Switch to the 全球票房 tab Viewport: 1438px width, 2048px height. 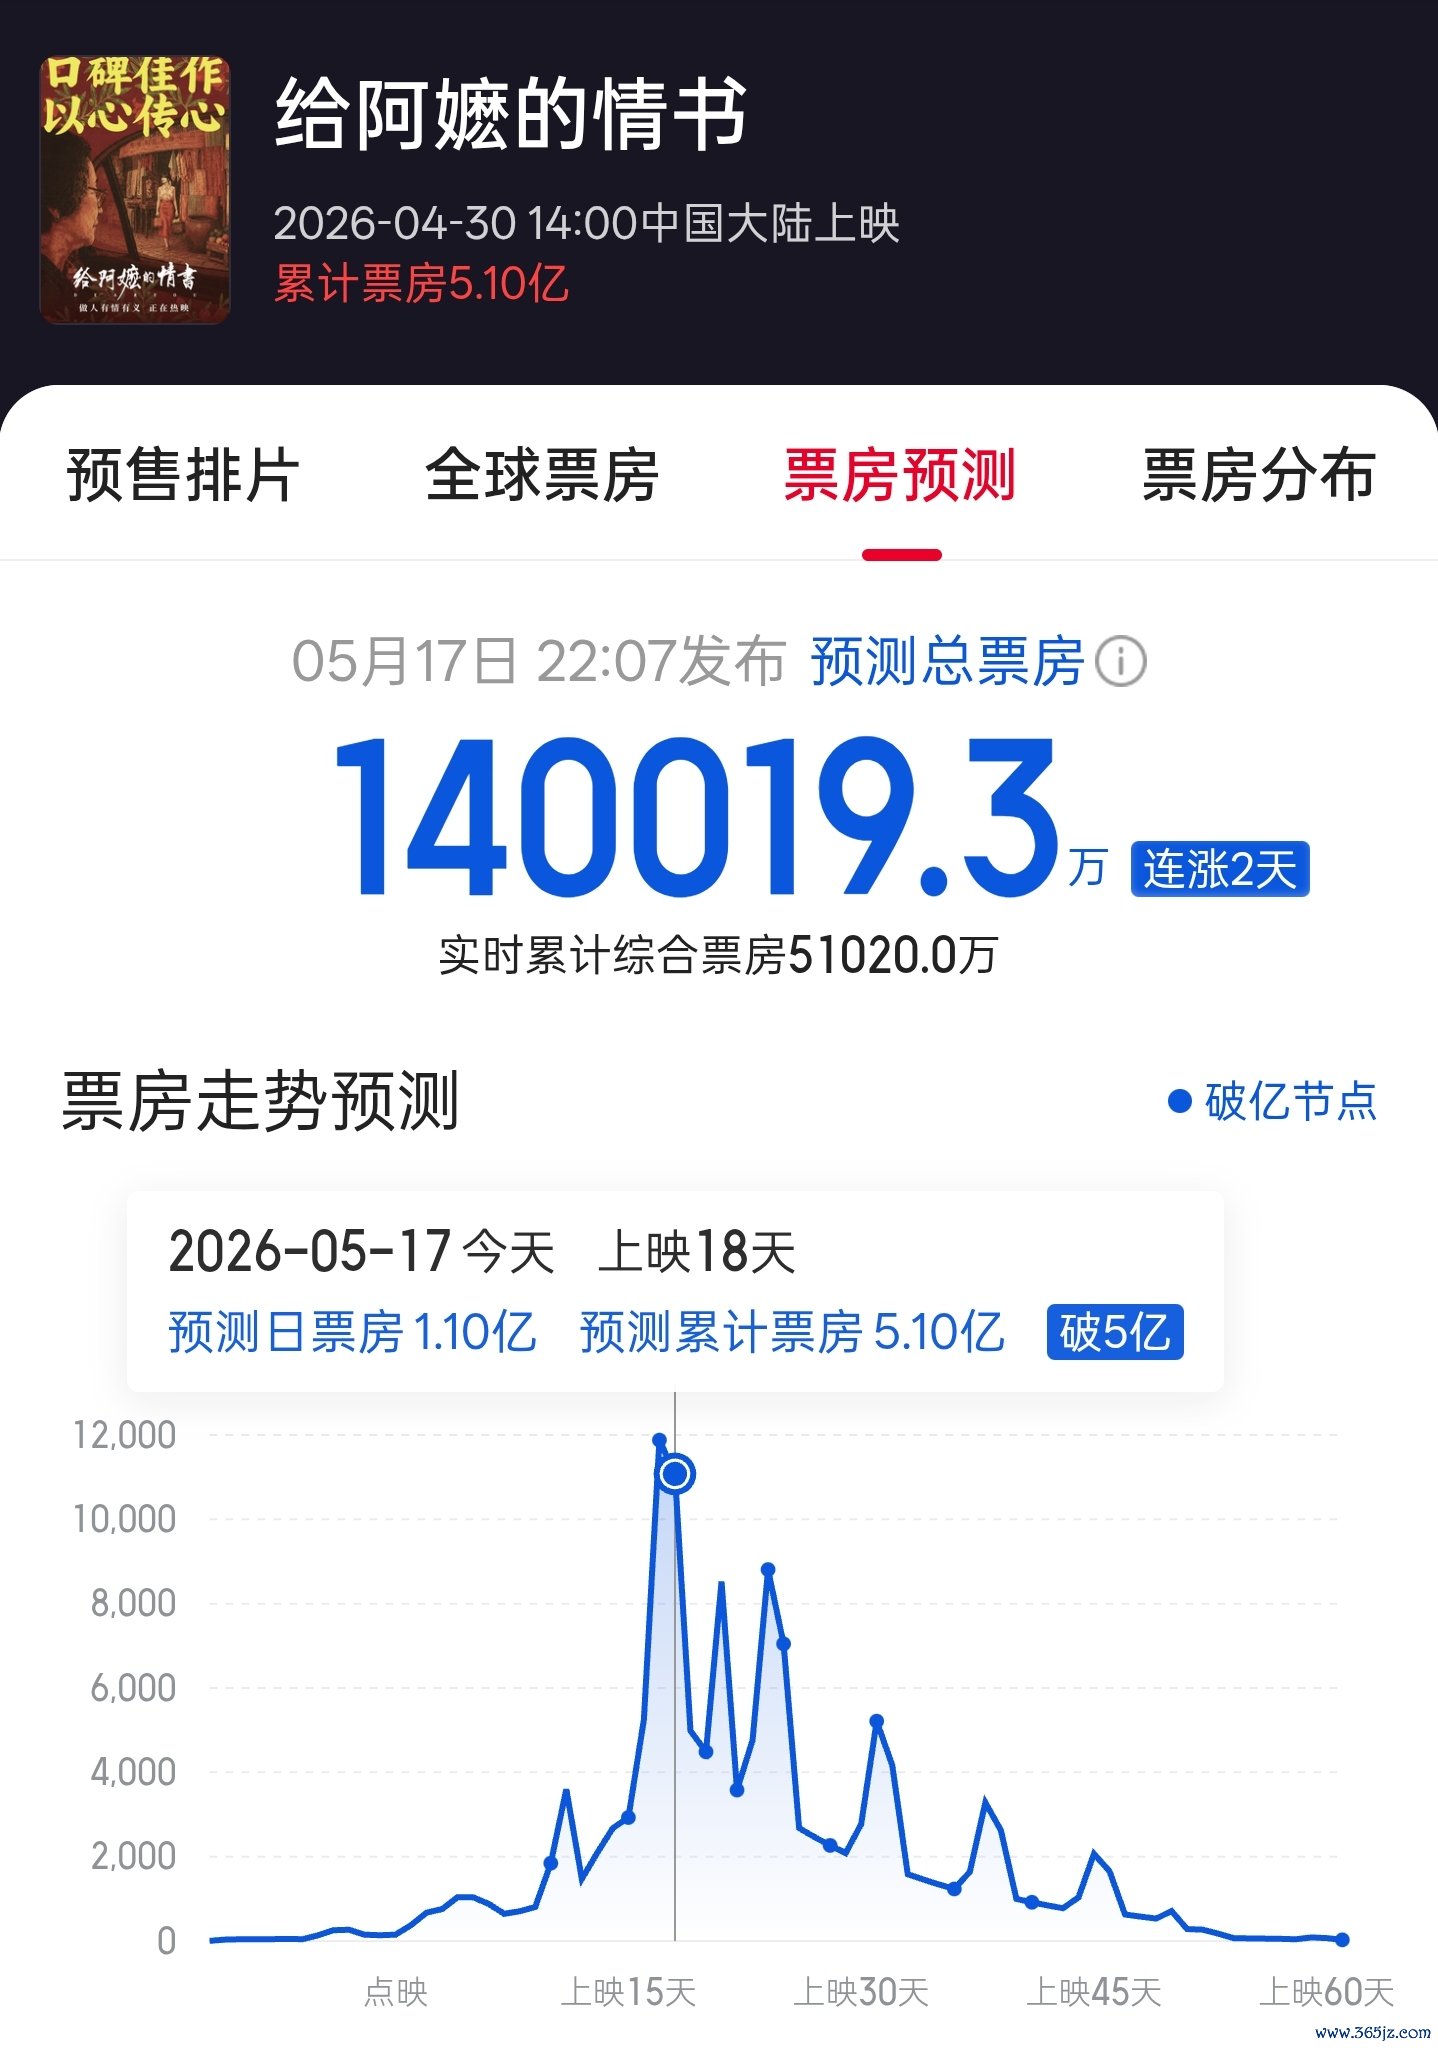coord(542,475)
